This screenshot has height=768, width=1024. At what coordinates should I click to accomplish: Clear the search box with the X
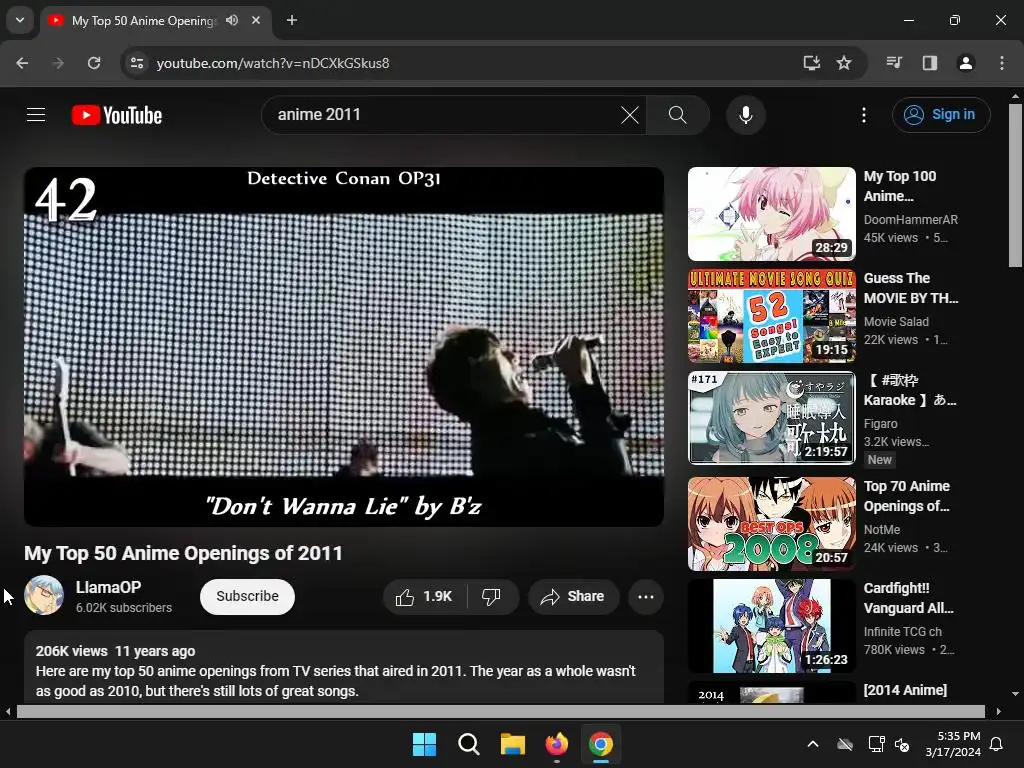point(630,115)
